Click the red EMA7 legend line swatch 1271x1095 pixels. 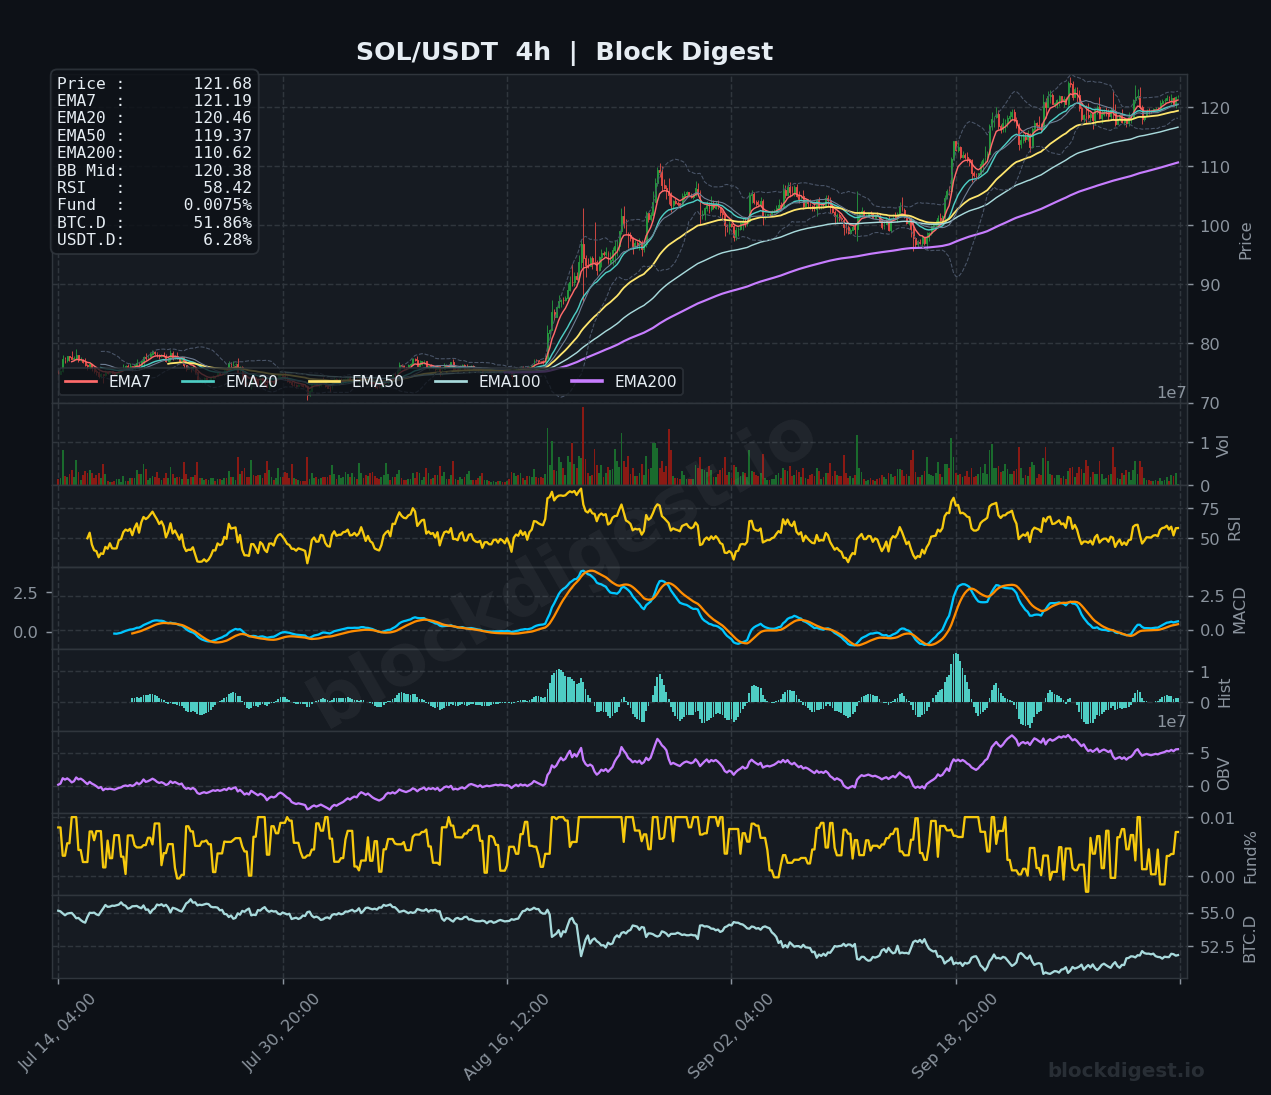click(81, 381)
